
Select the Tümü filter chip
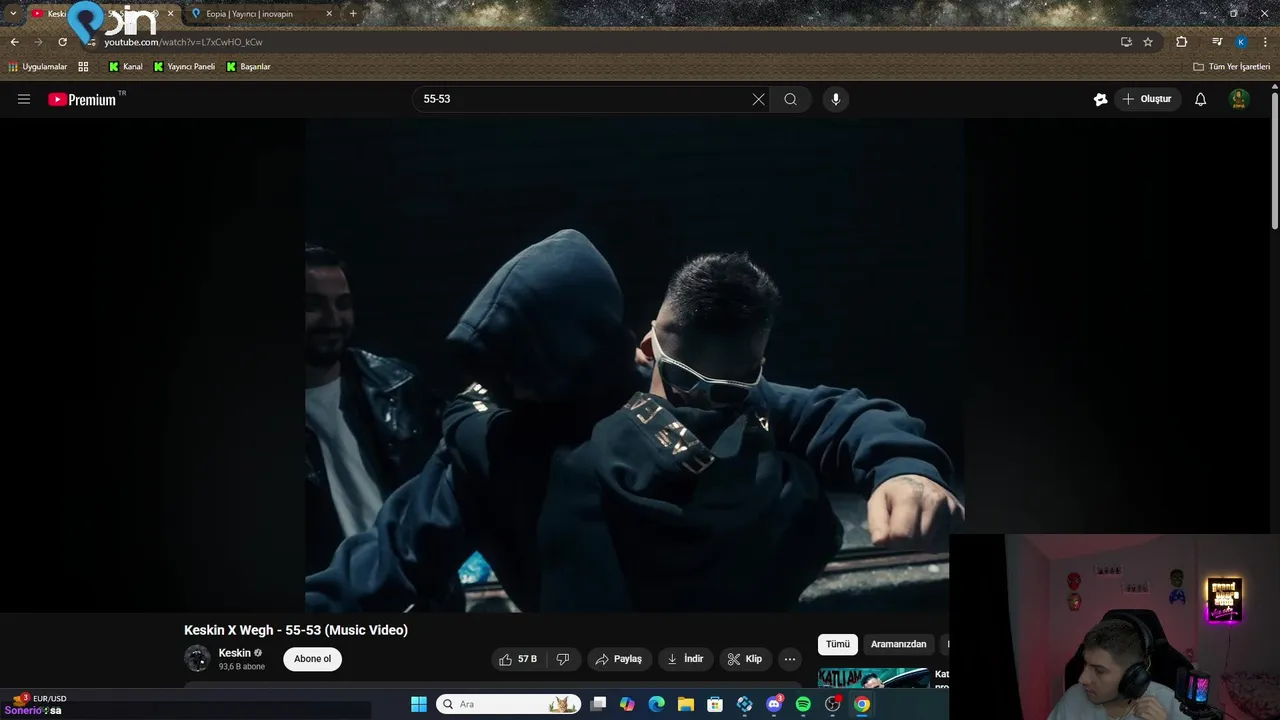point(837,644)
